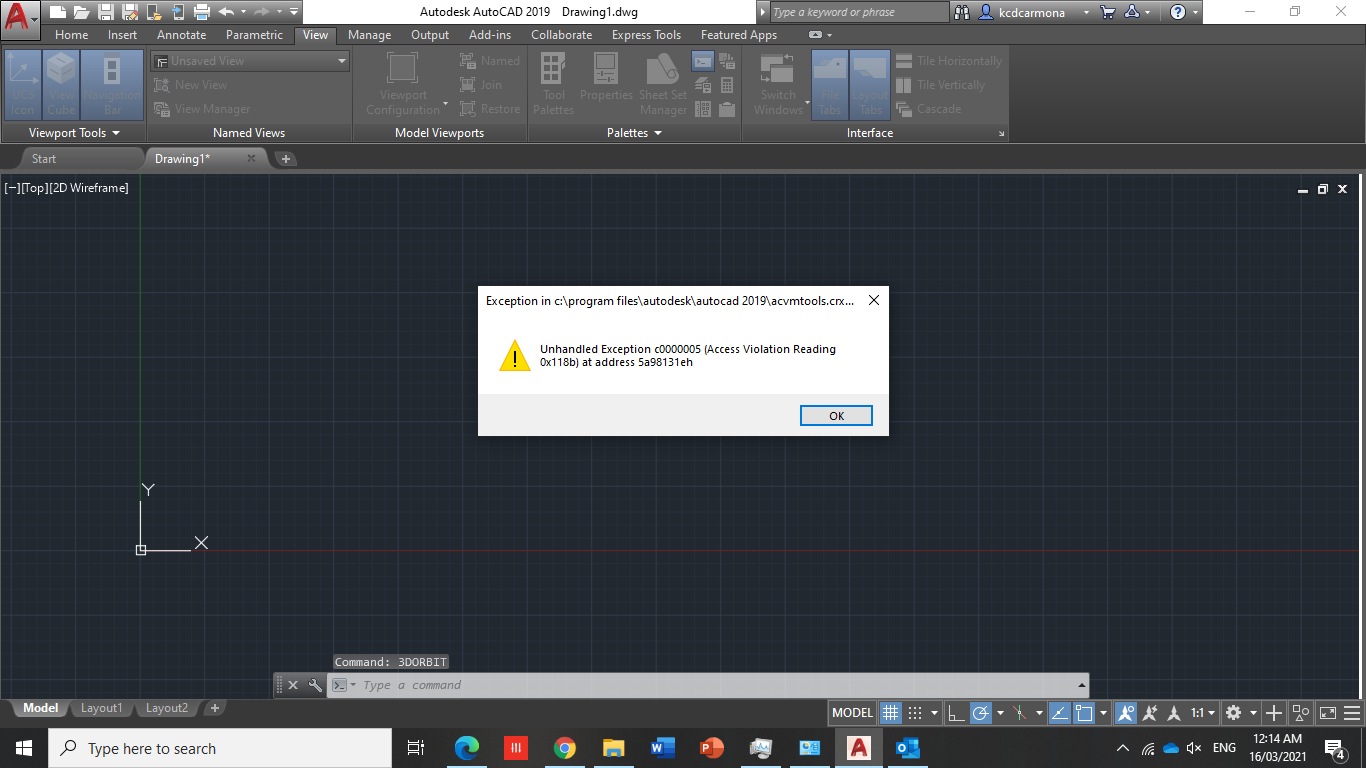Open the Sheet Set Manager

click(663, 86)
